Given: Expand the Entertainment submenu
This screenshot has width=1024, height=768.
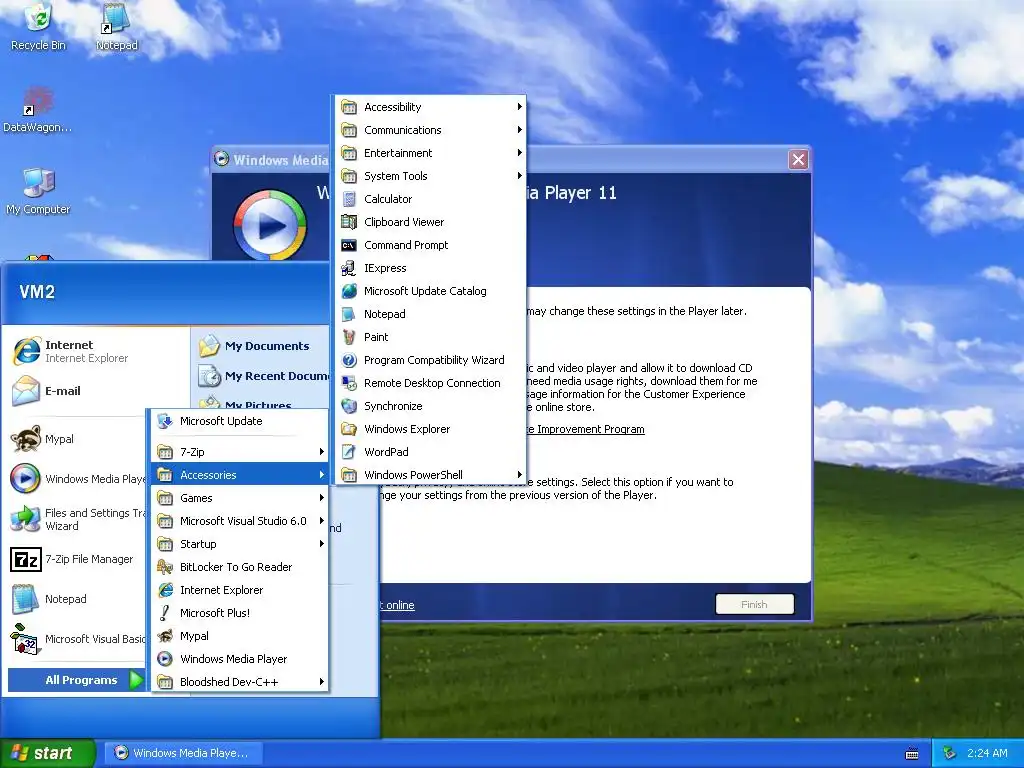Looking at the screenshot, I should (x=431, y=153).
